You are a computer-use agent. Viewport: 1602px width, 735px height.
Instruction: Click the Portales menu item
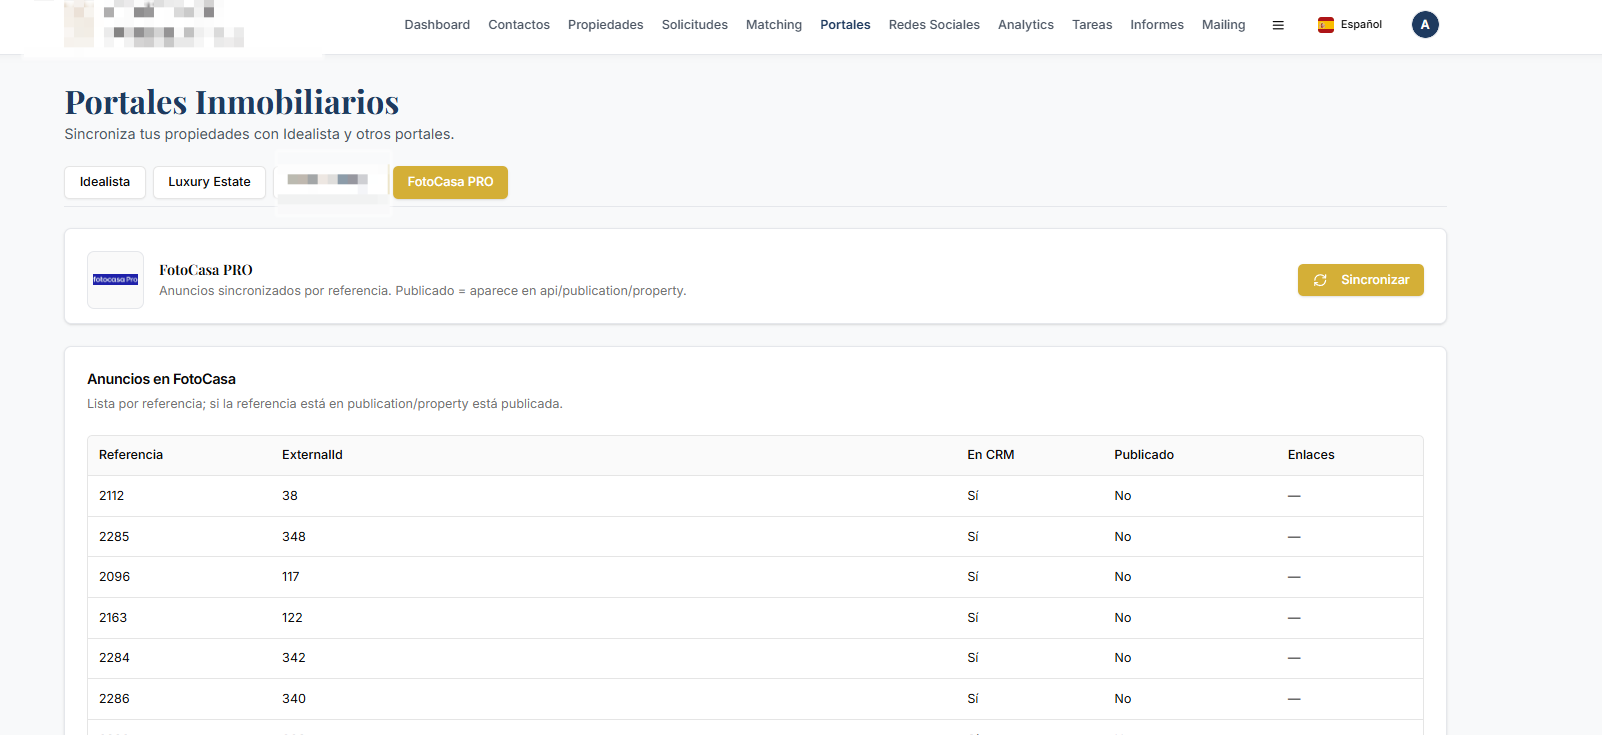pyautogui.click(x=845, y=25)
